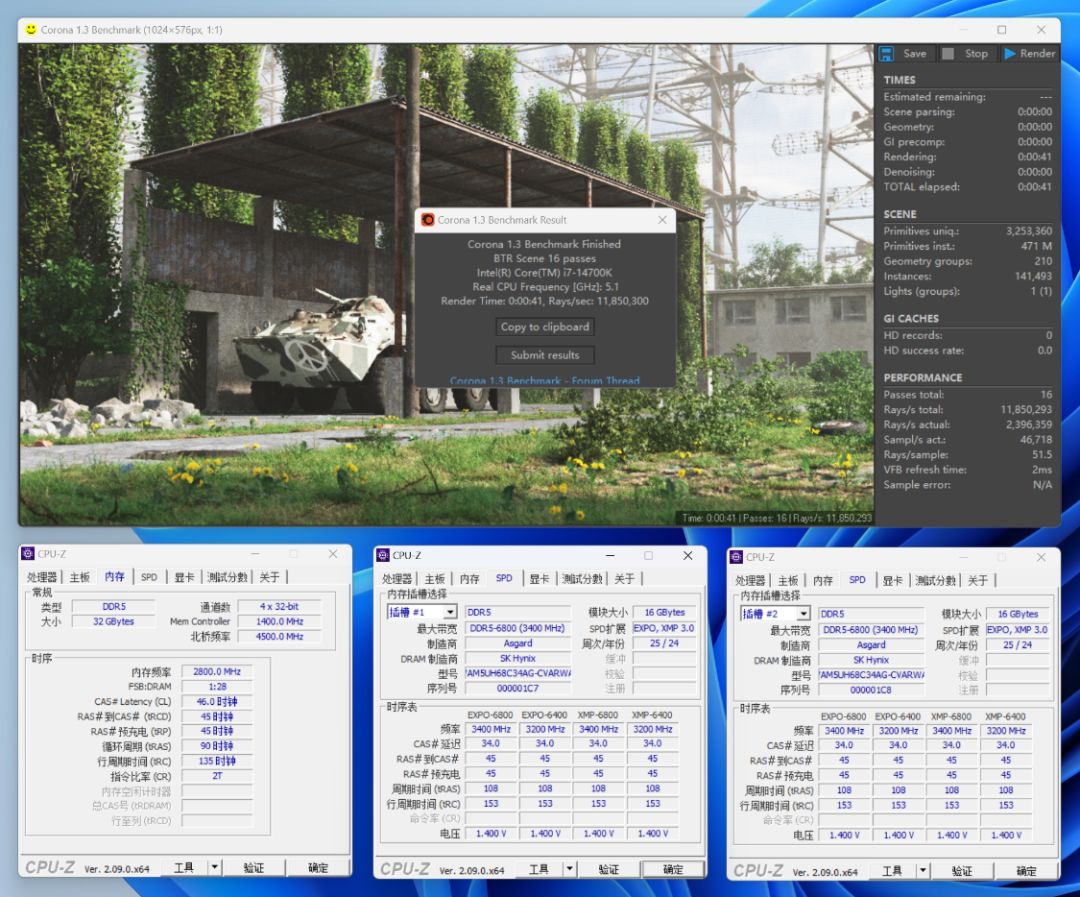The image size is (1080, 897).
Task: Click Primitives uniq. value 3,253,360
Action: 1029,231
